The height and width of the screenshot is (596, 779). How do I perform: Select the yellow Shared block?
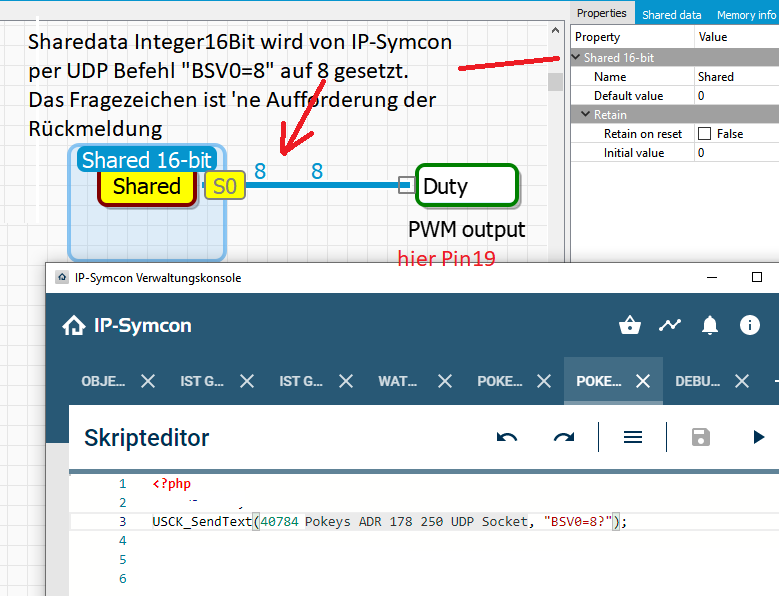click(x=148, y=187)
